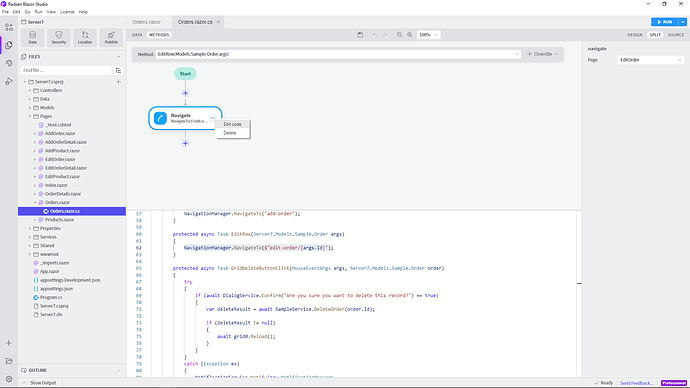Collapse the FILES panel

tap(118, 57)
